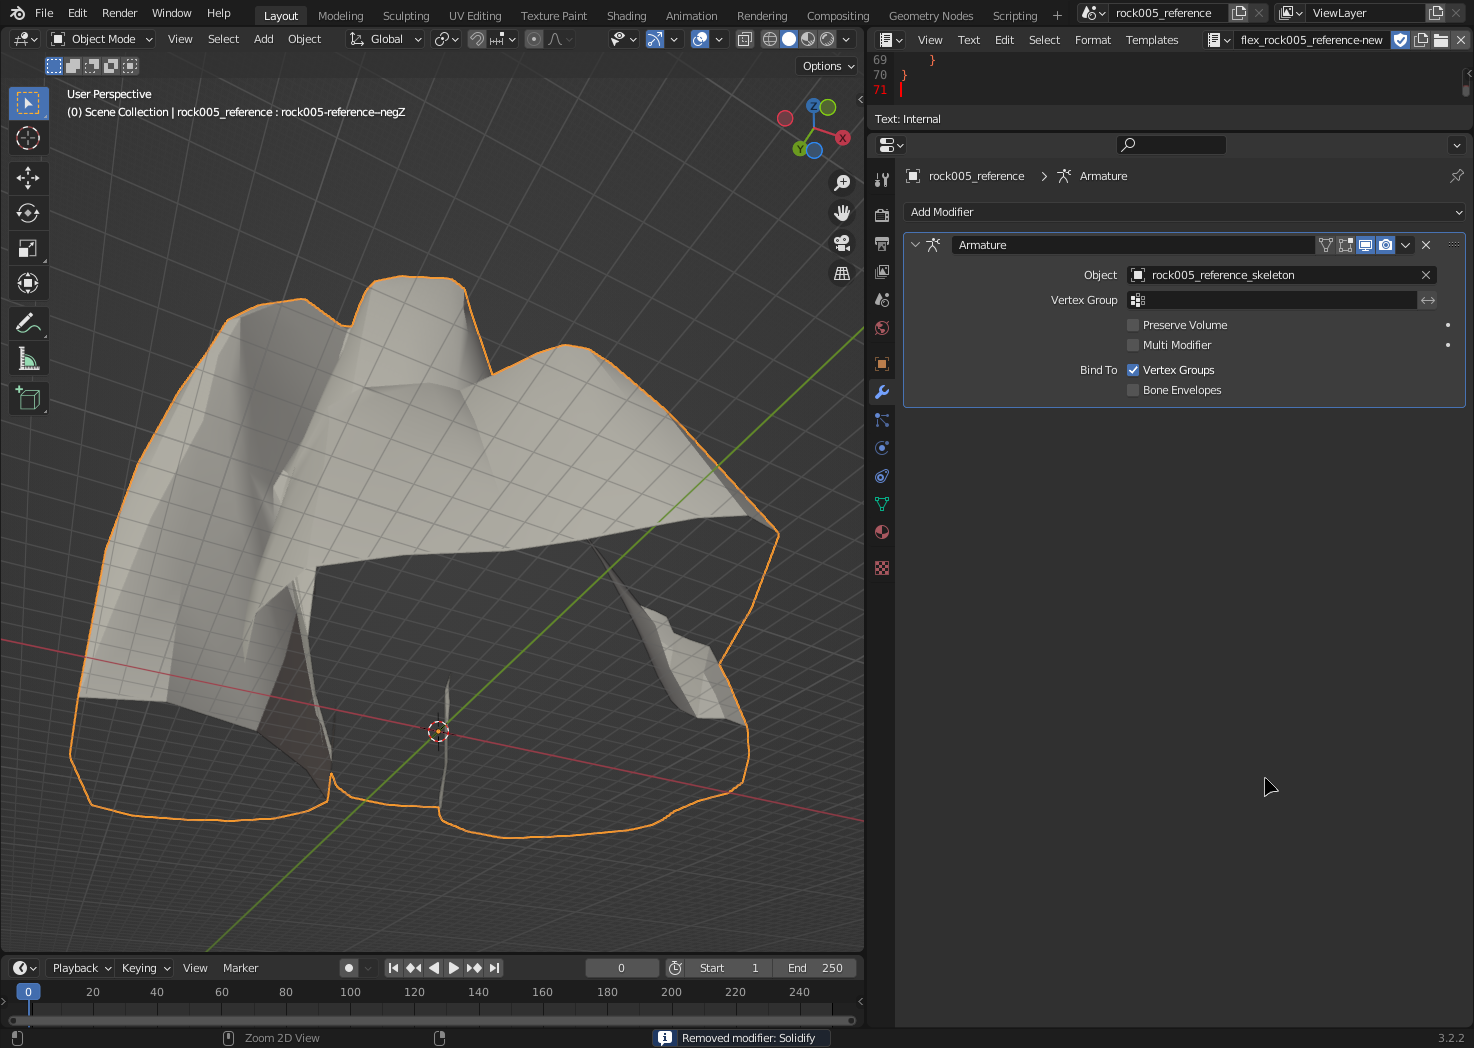The height and width of the screenshot is (1048, 1474).
Task: Open Modifier properties wrench tab
Action: [882, 392]
